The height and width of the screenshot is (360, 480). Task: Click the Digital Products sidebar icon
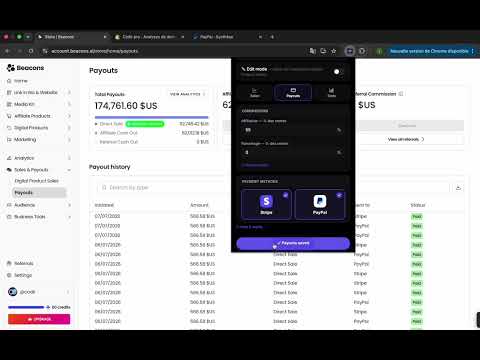coord(9,128)
